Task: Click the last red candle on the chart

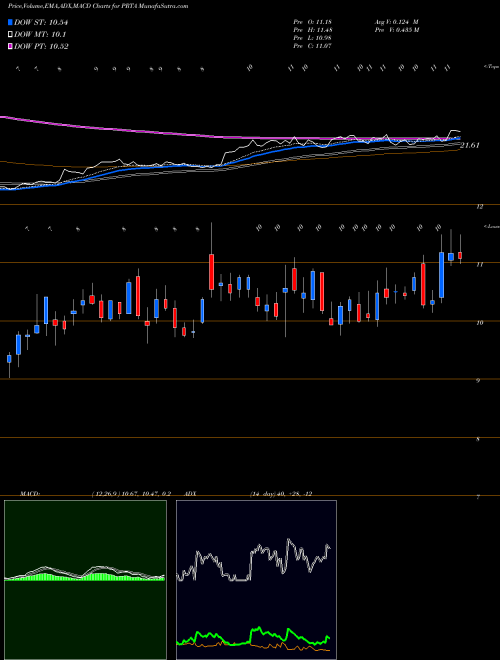Action: [460, 255]
